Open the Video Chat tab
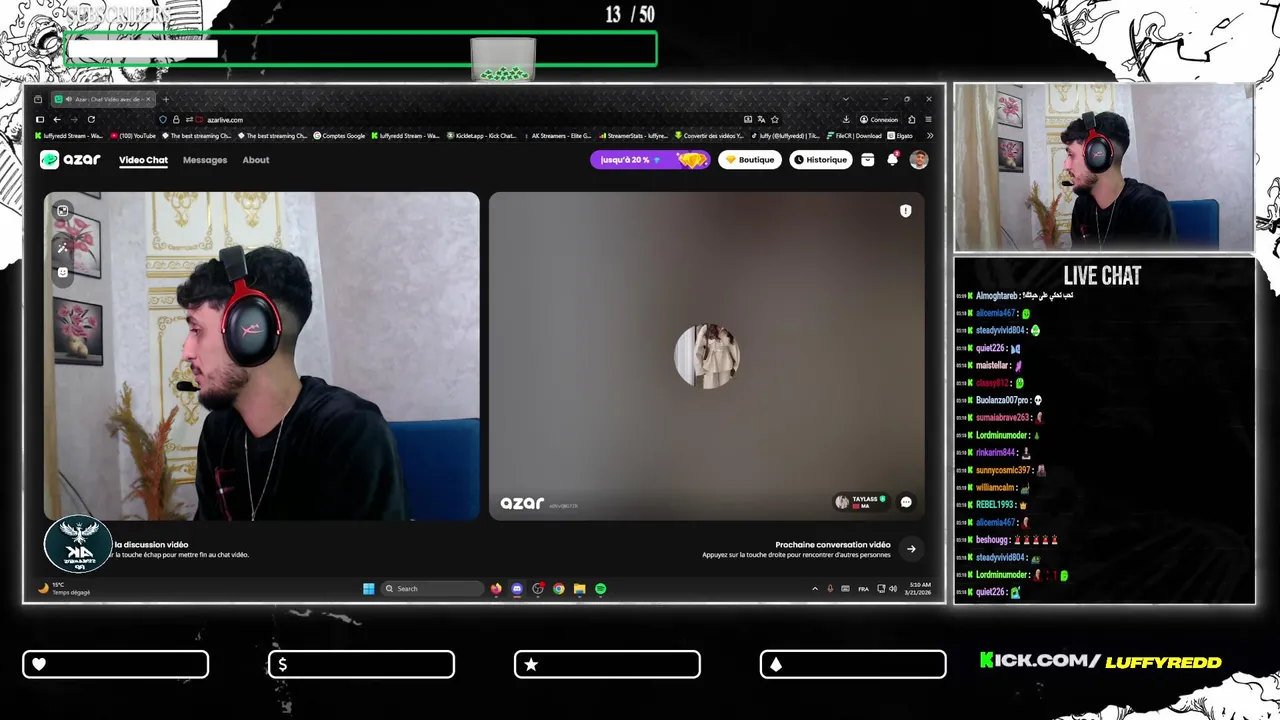 (x=143, y=160)
